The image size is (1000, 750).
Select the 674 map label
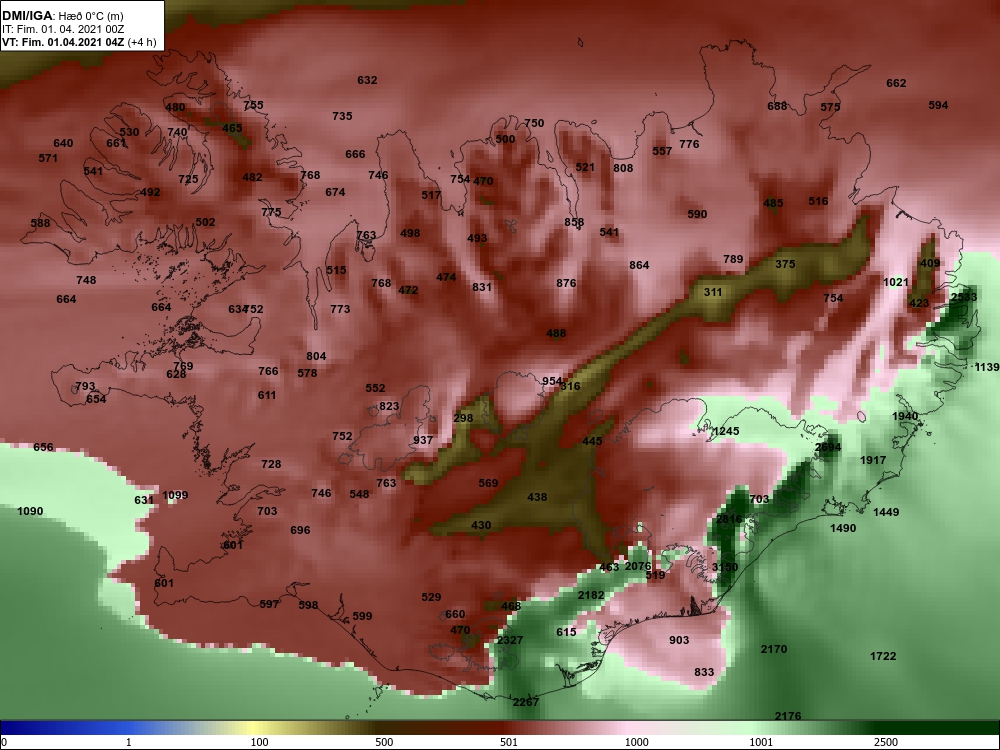coord(335,192)
